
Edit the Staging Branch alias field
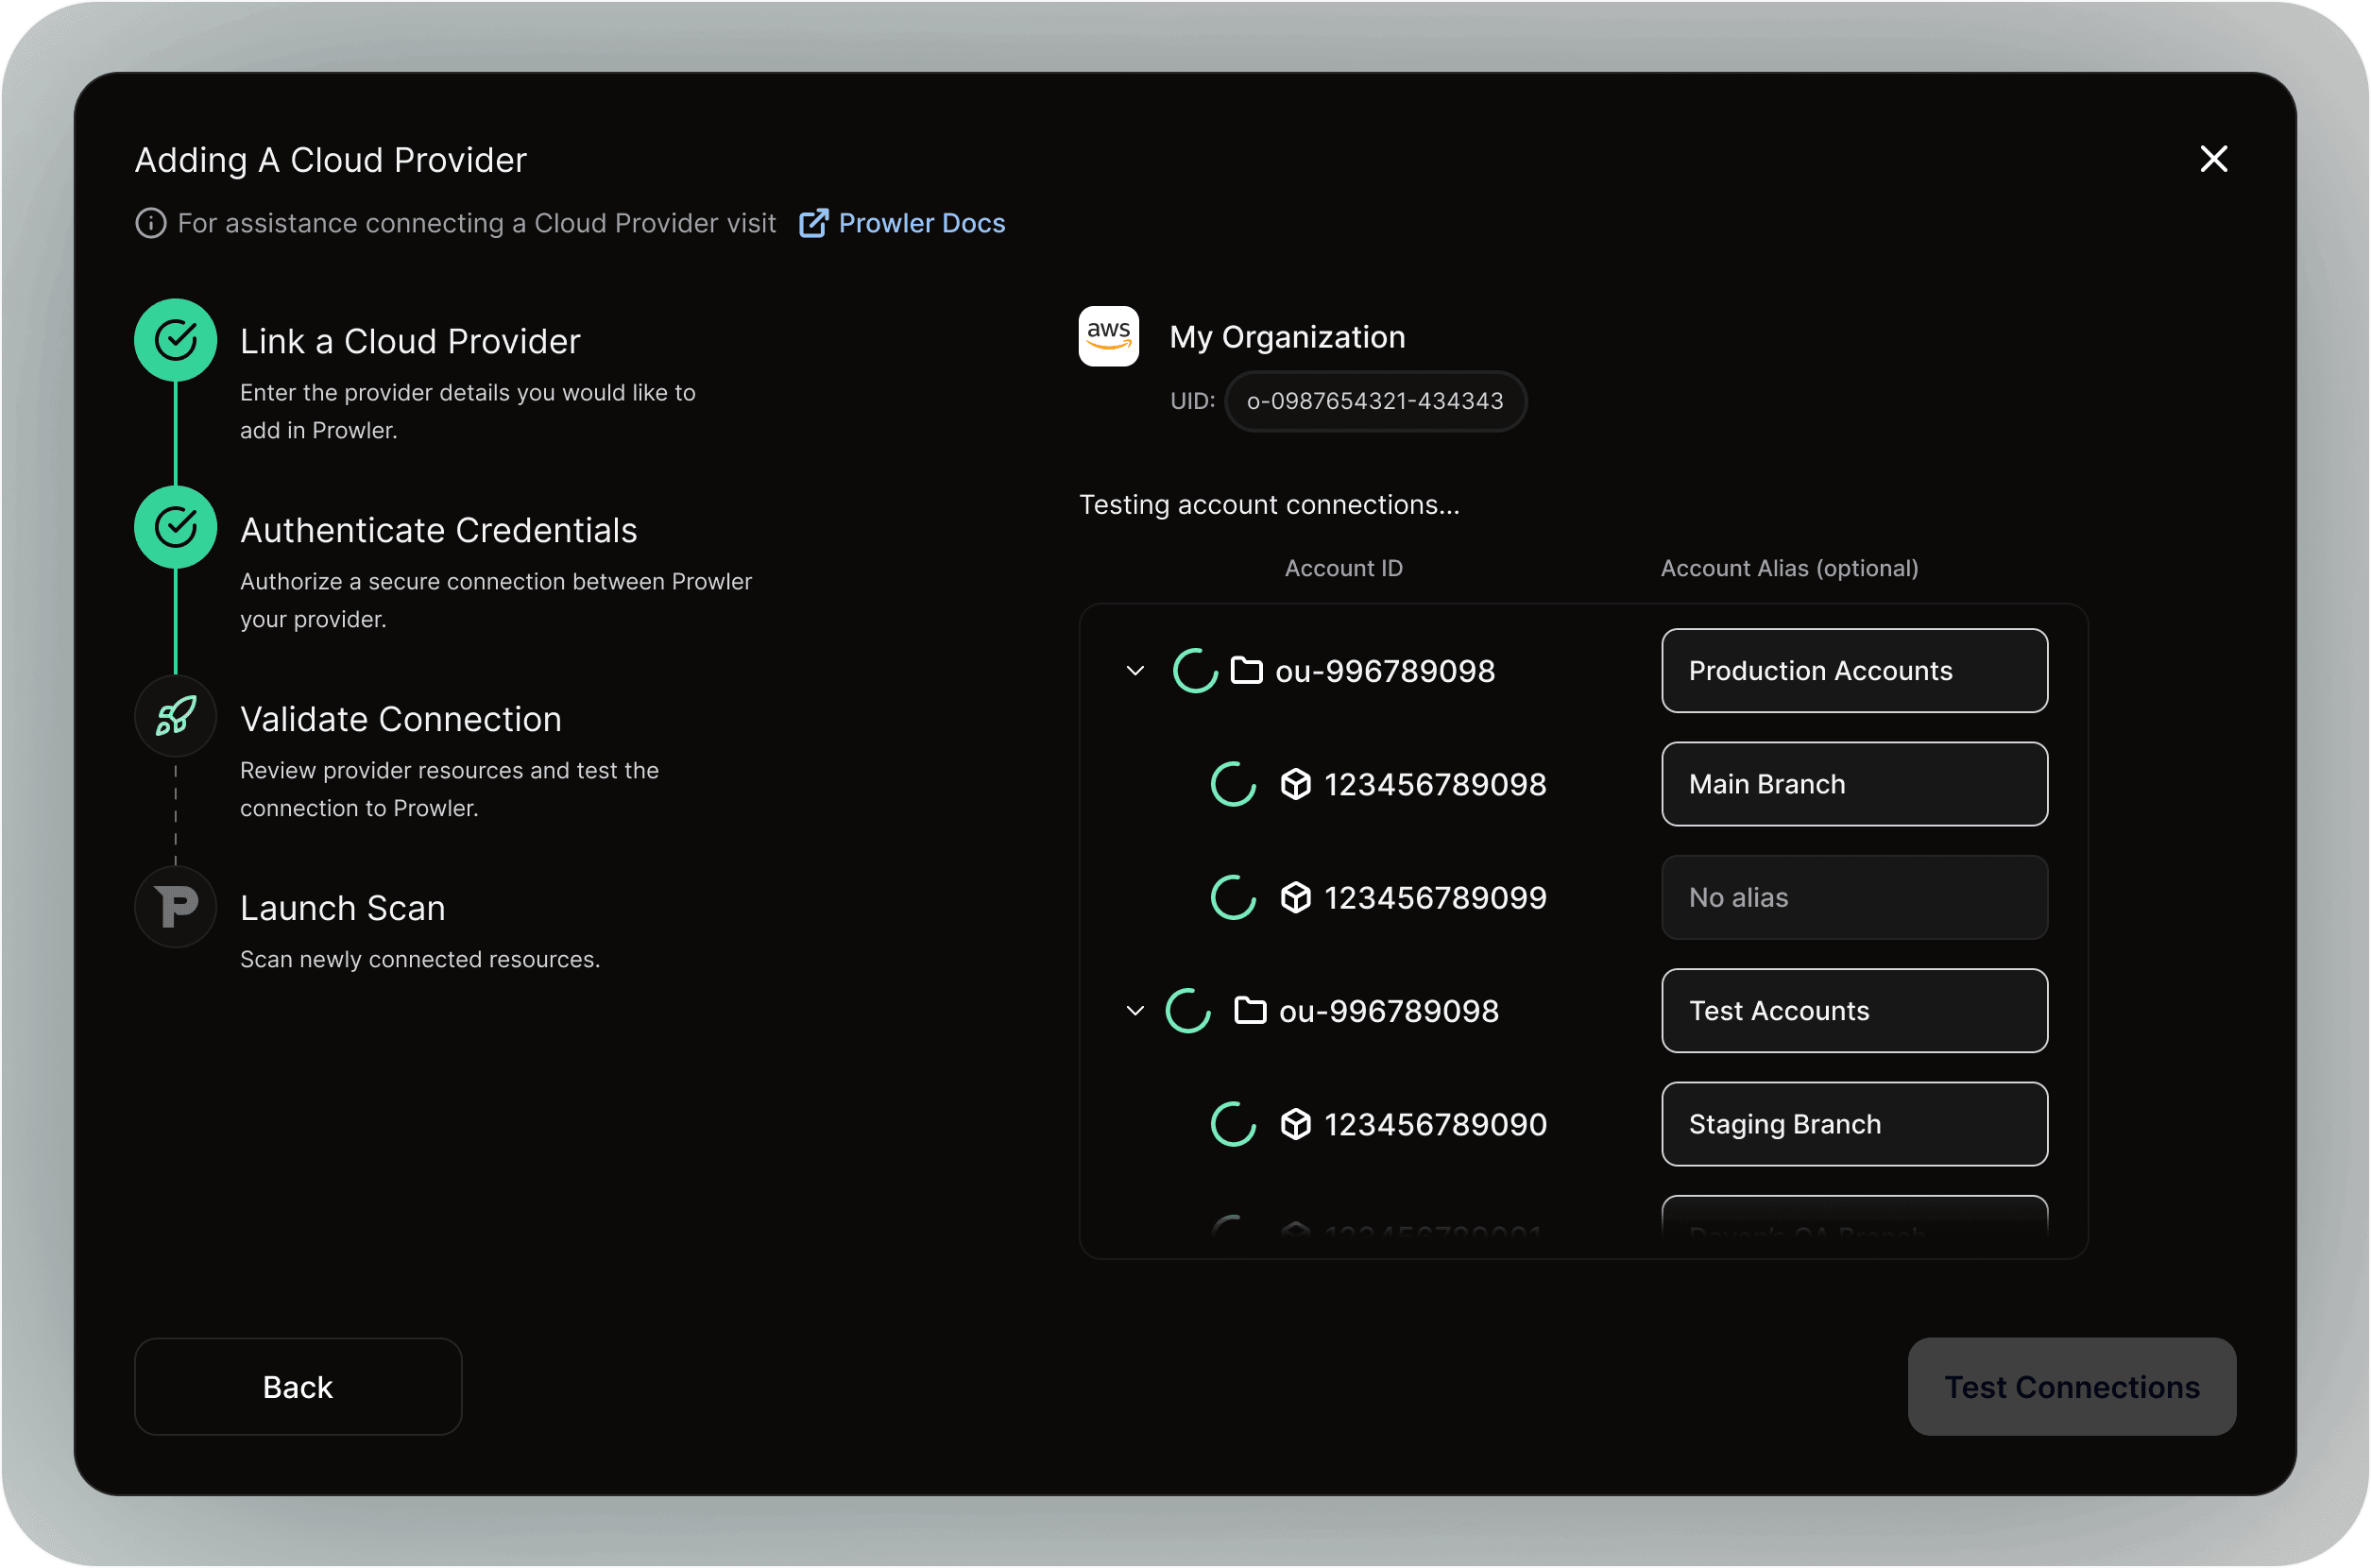[1855, 1124]
